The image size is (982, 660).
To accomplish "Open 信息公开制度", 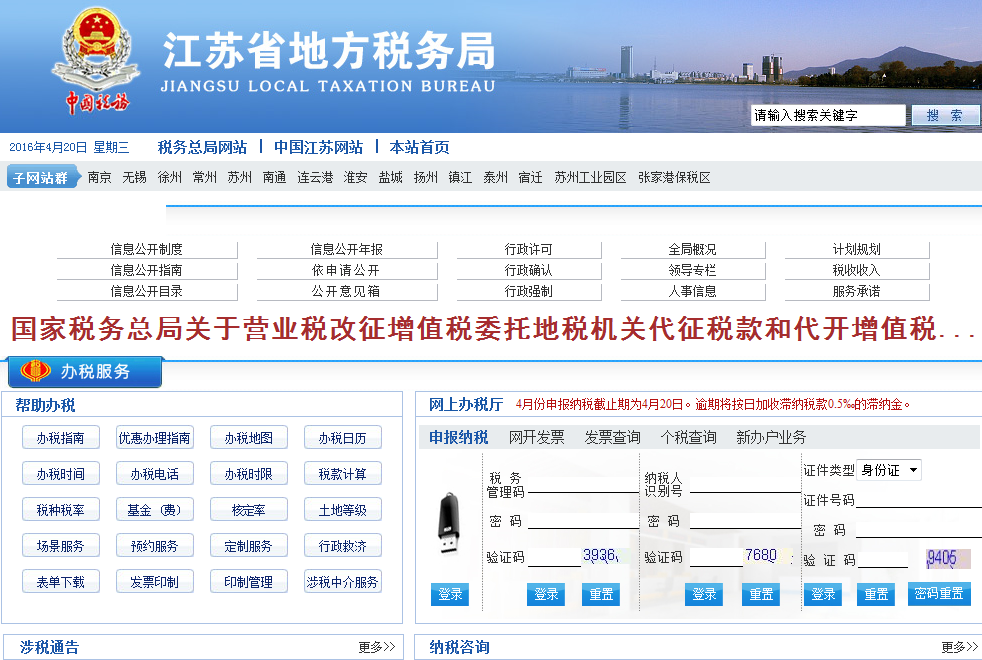I will pos(147,249).
